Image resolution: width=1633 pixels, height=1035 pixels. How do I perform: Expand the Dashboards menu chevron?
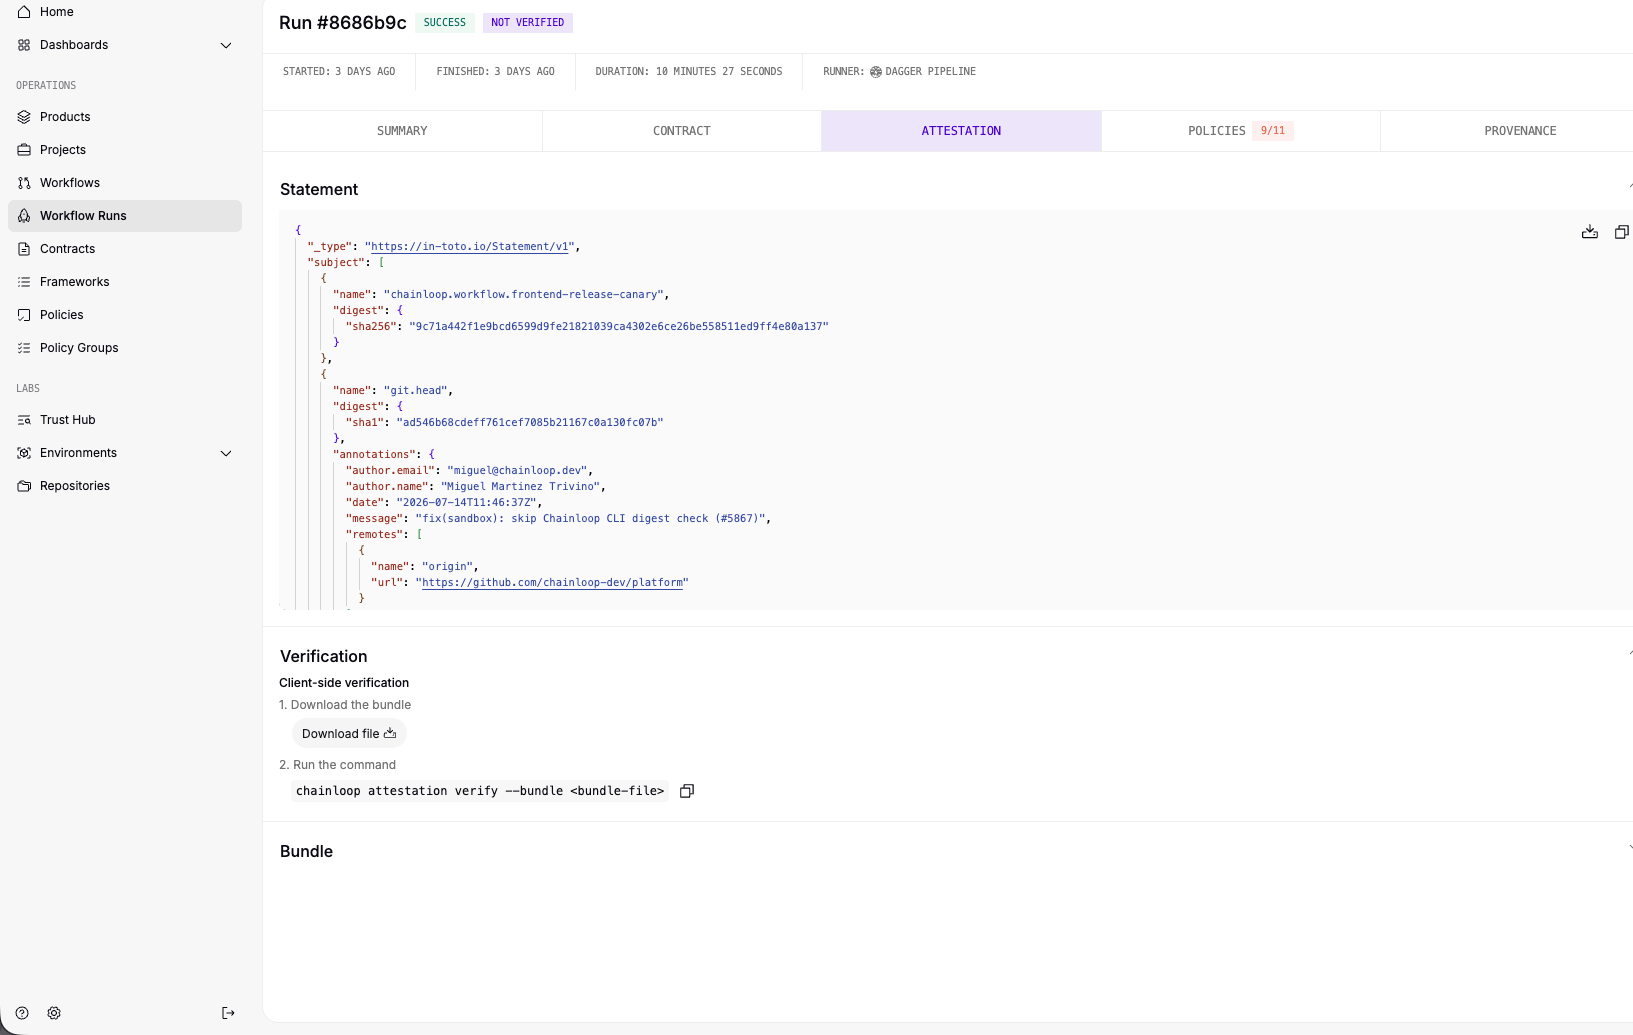[x=226, y=45]
